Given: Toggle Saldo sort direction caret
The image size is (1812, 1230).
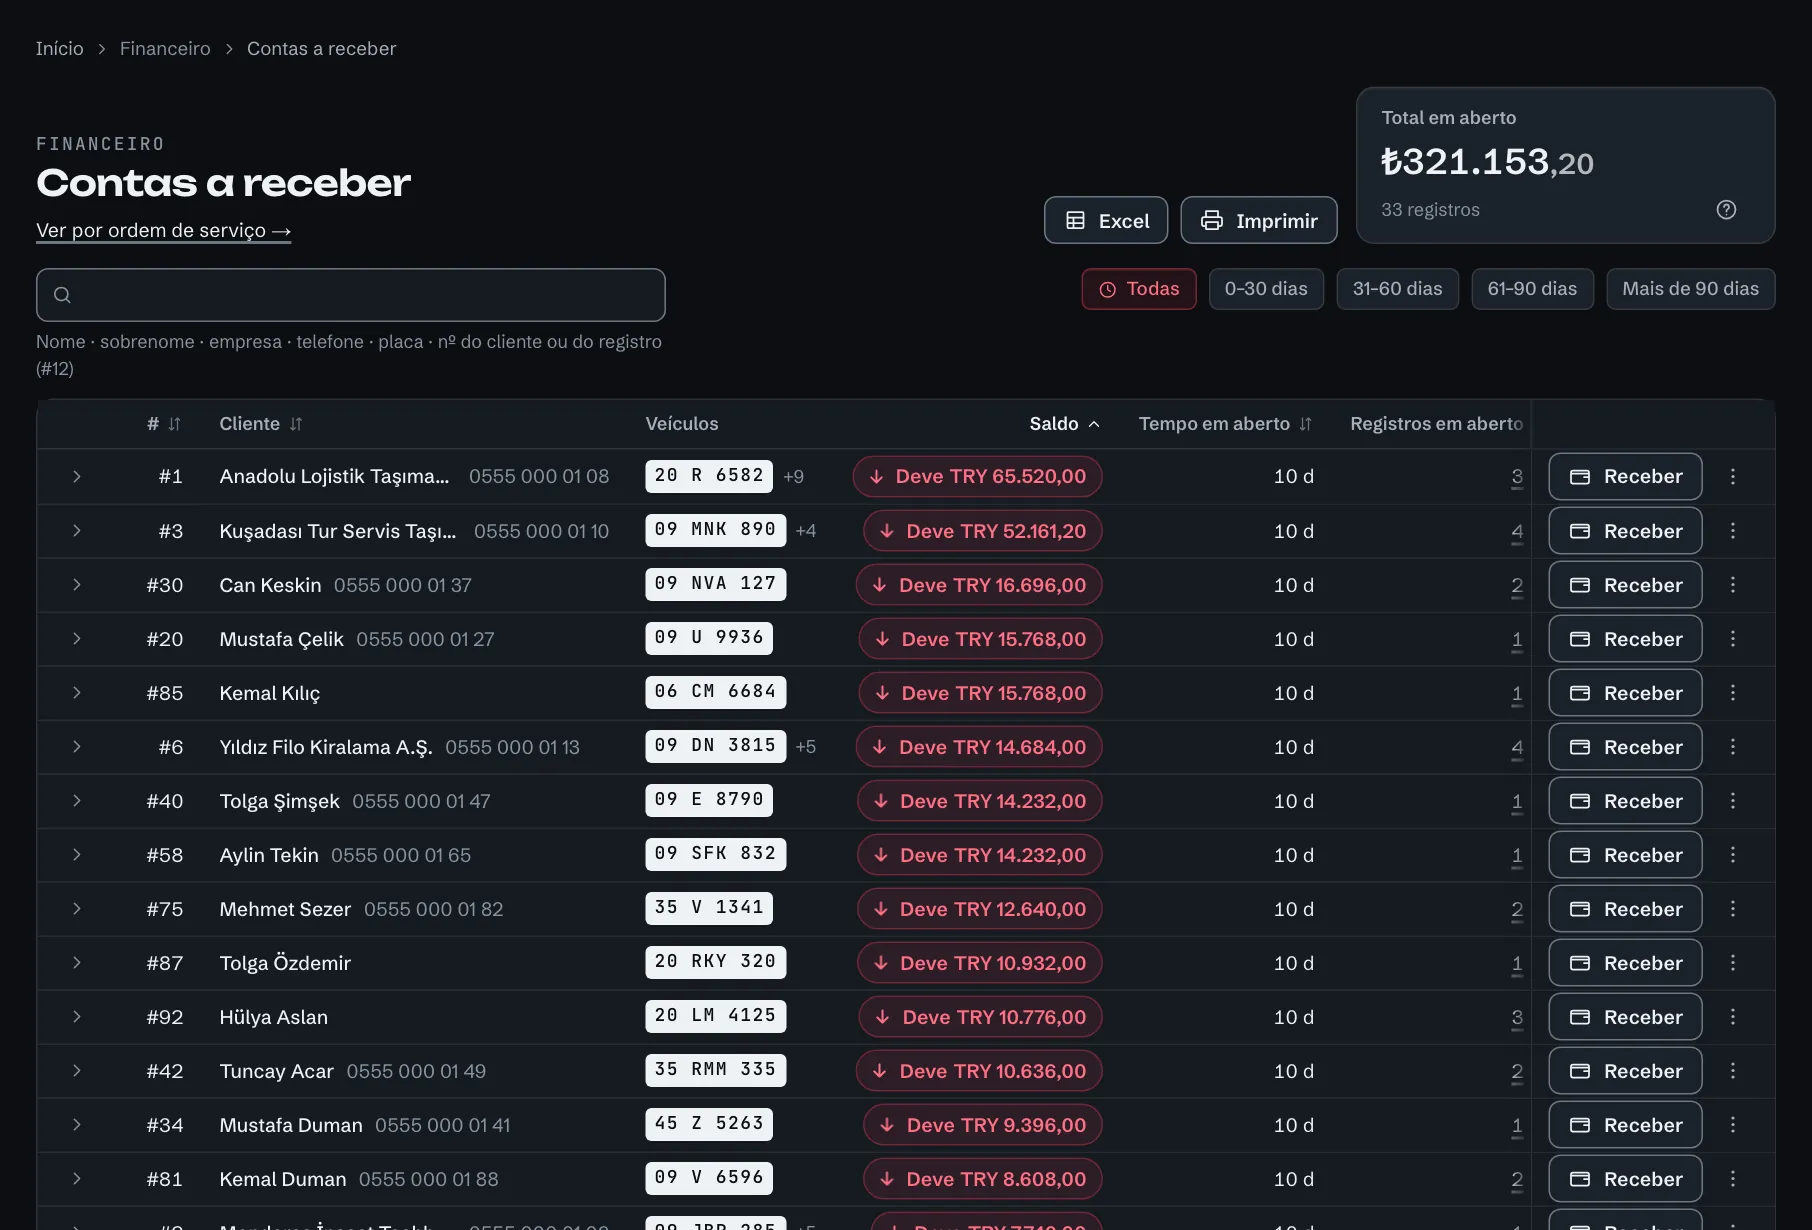Looking at the screenshot, I should pos(1094,424).
